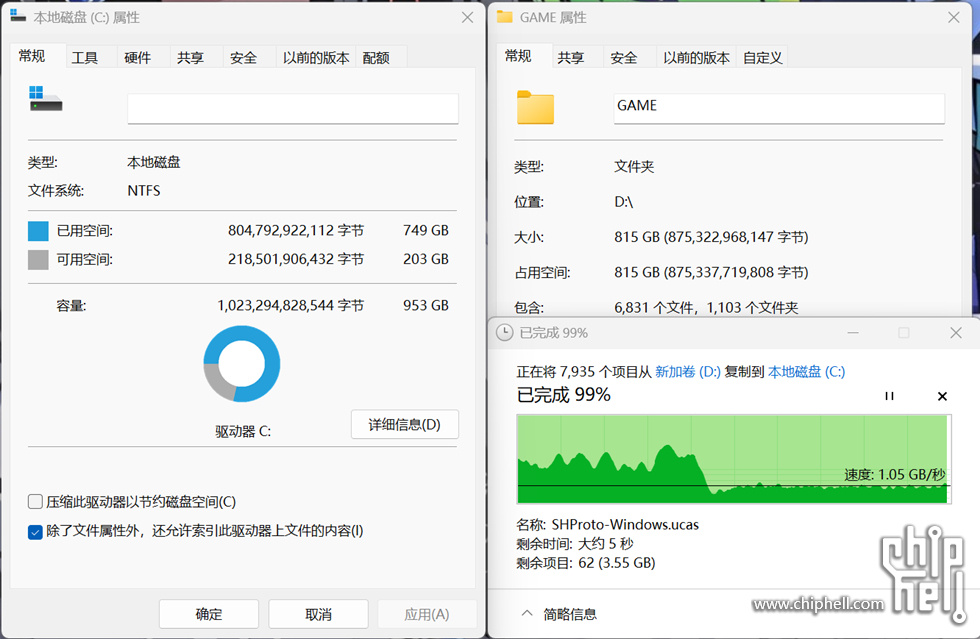Pause the file copy operation
Viewport: 980px width, 639px height.
click(x=889, y=396)
